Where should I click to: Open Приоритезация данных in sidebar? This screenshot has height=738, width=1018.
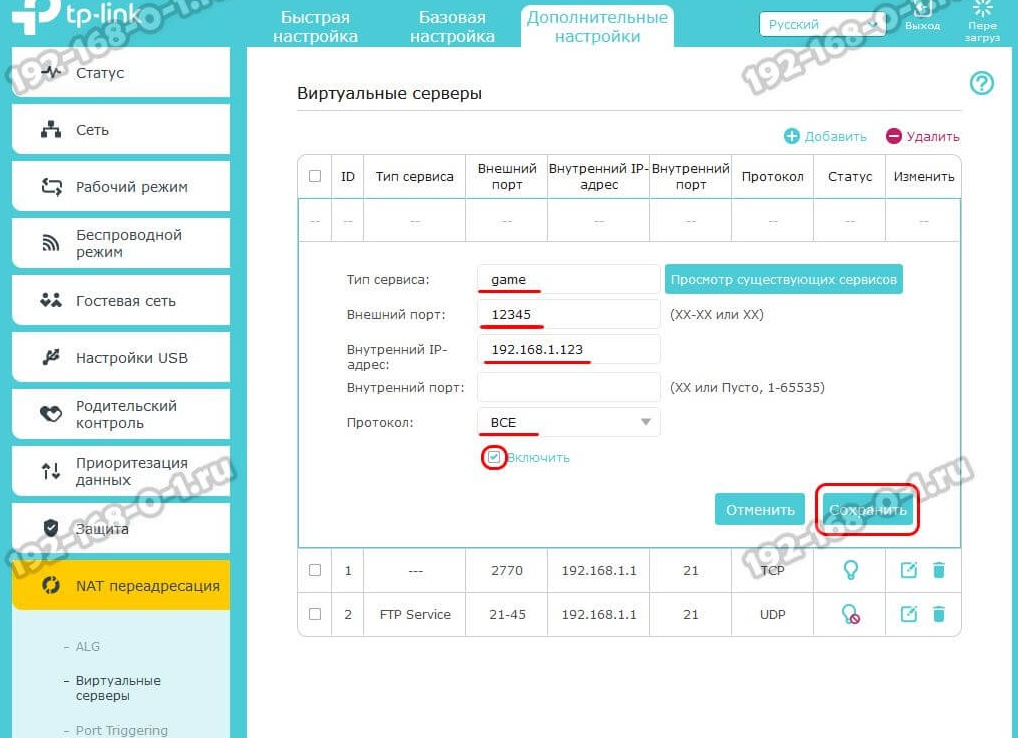[x=121, y=471]
